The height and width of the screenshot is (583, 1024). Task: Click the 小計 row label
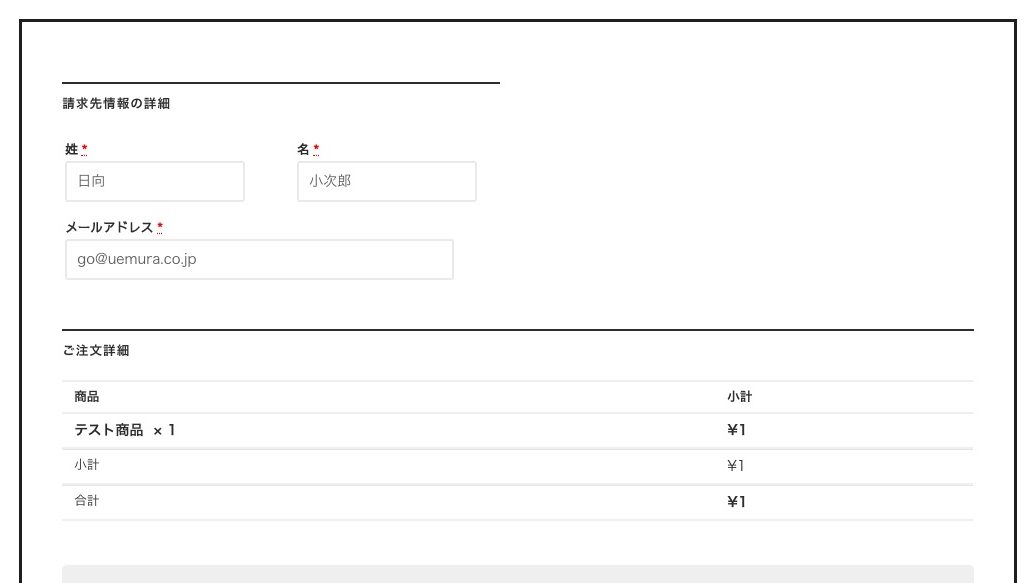tap(86, 465)
